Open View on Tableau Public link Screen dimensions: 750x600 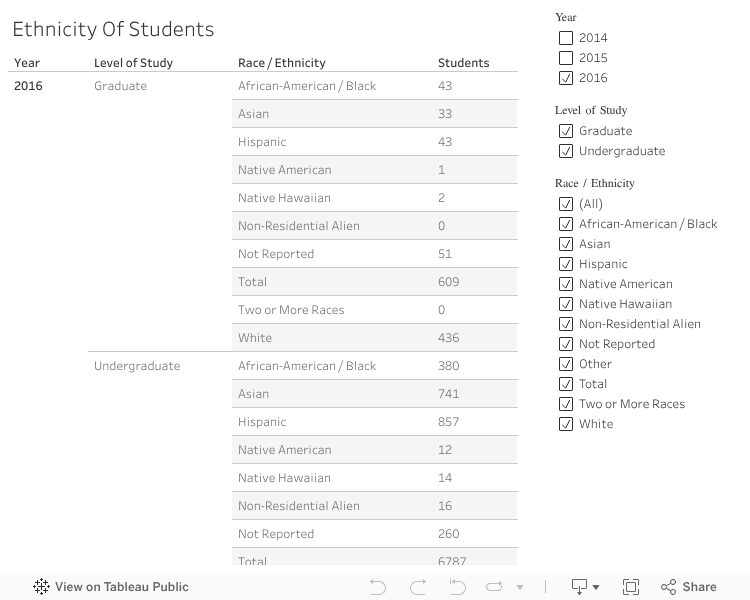point(121,587)
